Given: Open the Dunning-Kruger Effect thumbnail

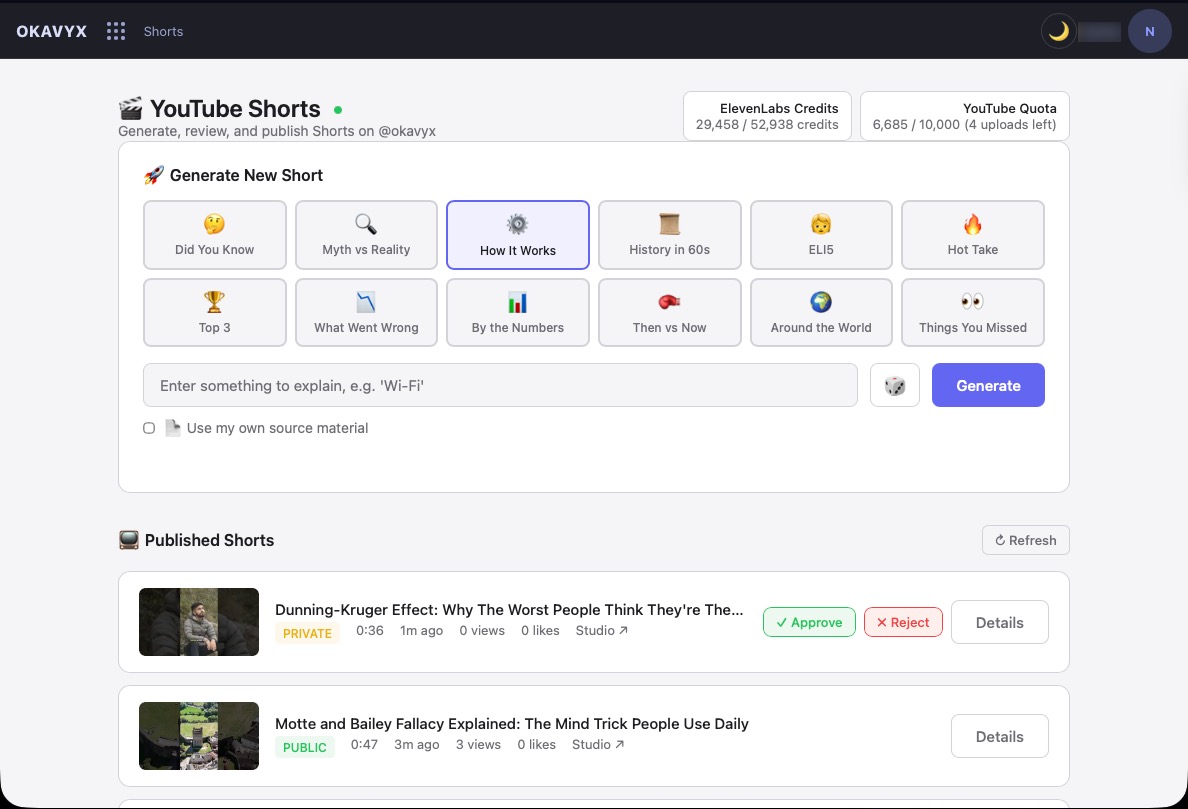Looking at the screenshot, I should coord(199,622).
